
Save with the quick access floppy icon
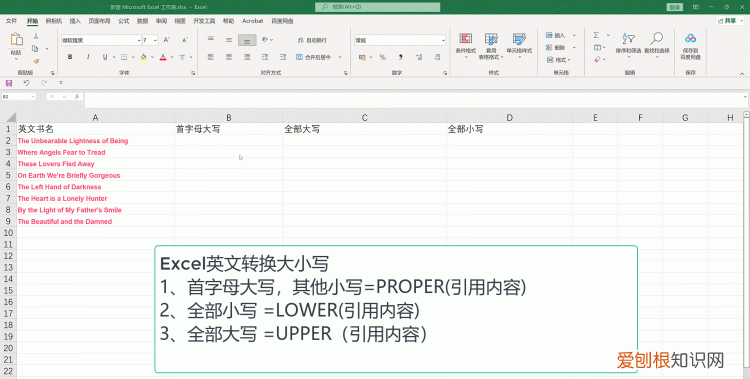coord(9,83)
